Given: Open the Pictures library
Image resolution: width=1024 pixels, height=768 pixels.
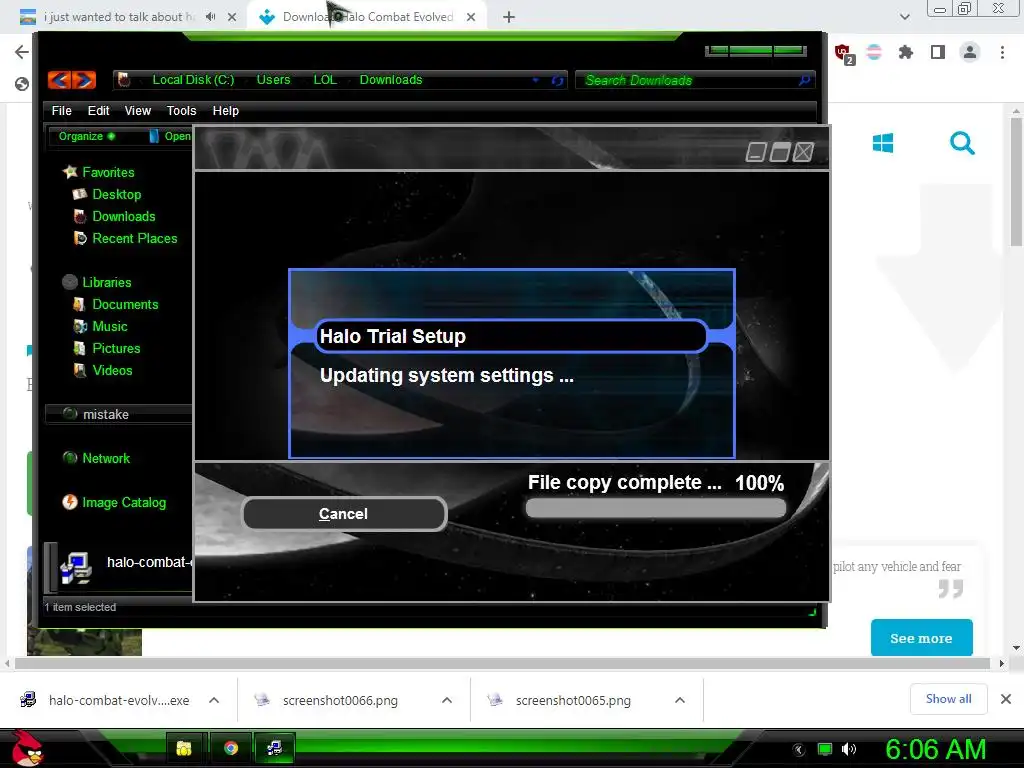Looking at the screenshot, I should 107,348.
